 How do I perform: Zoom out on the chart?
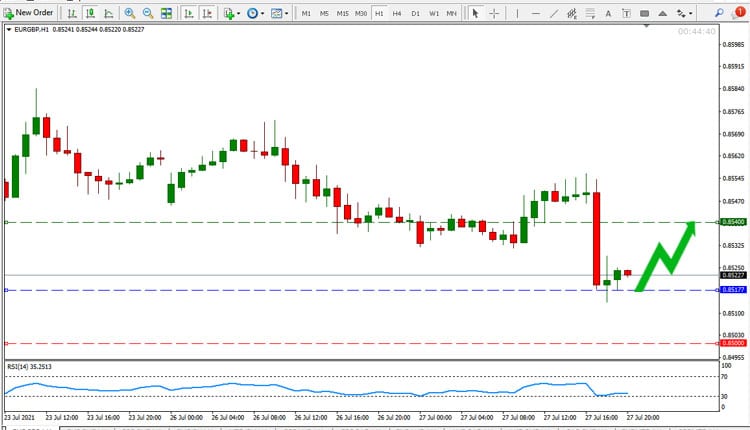(148, 13)
